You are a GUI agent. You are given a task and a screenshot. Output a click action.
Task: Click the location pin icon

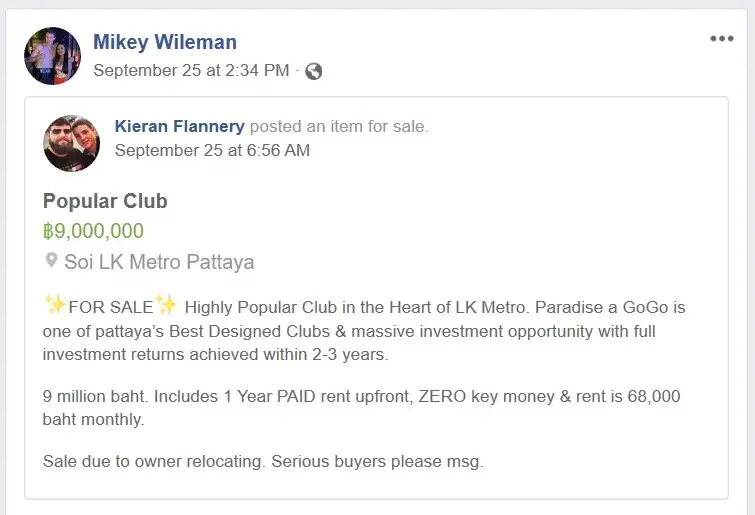pyautogui.click(x=51, y=262)
